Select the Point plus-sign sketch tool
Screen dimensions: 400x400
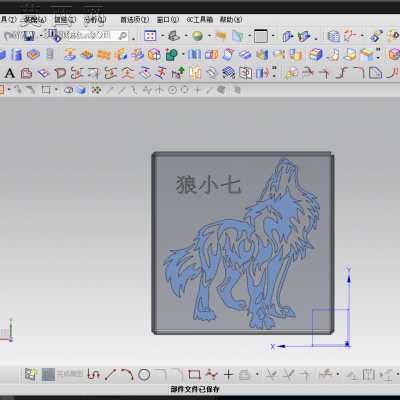tap(228, 375)
